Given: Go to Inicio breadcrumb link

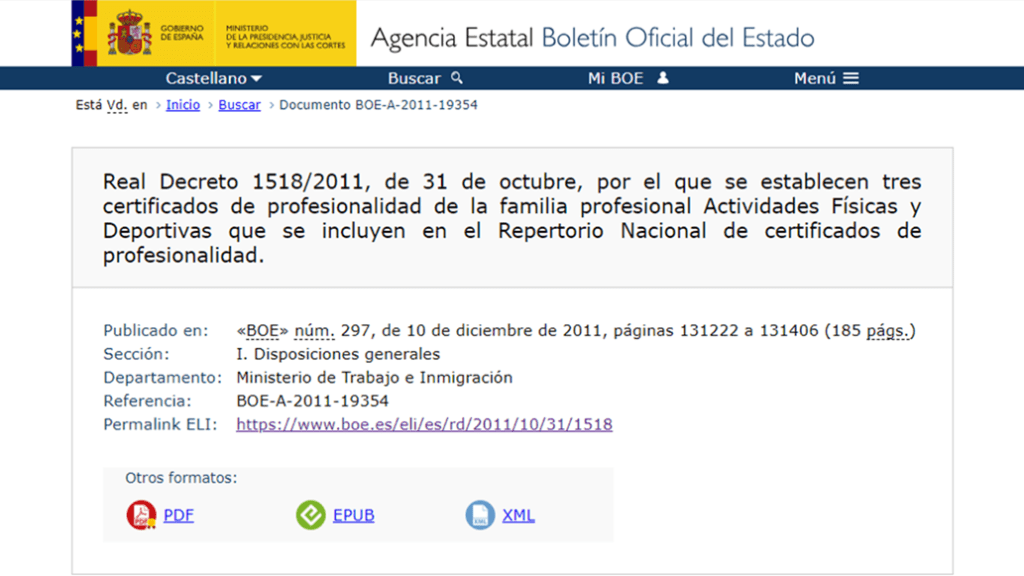Looking at the screenshot, I should click(x=183, y=104).
